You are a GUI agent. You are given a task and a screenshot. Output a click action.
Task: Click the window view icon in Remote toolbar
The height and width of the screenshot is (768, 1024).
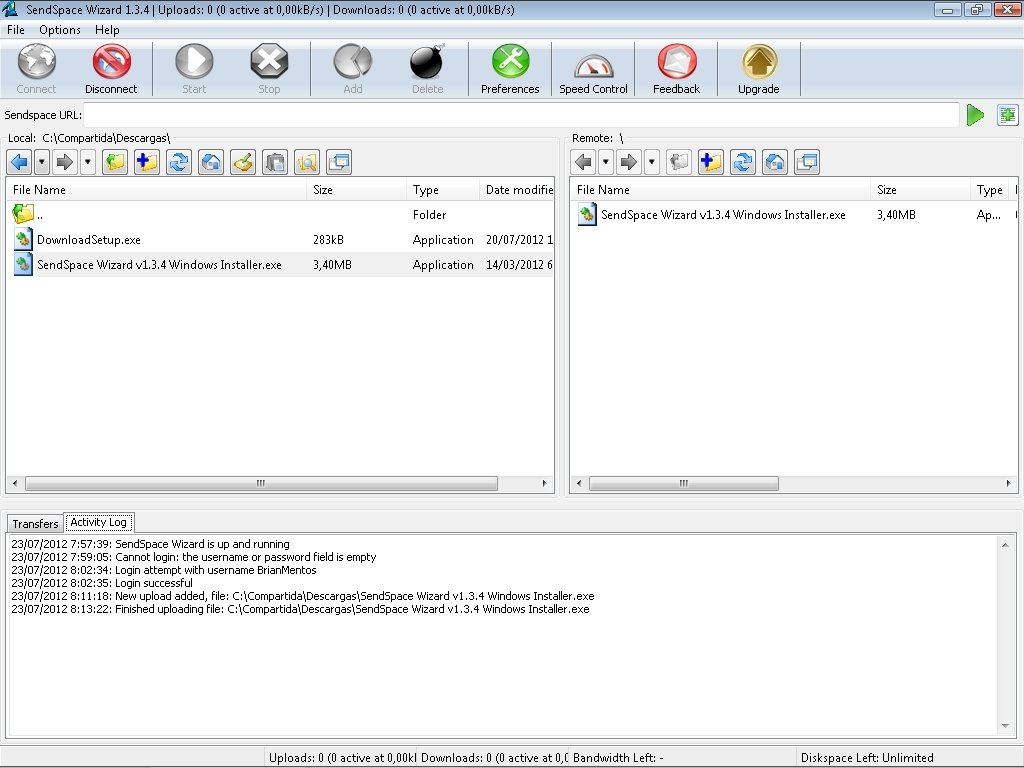(x=807, y=162)
